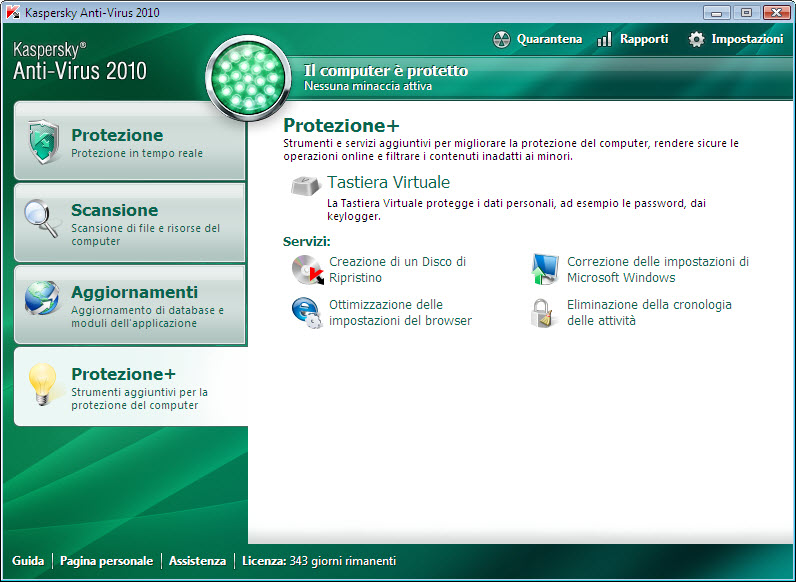Image resolution: width=796 pixels, height=582 pixels.
Task: Open Pagina personale footer link
Action: click(x=107, y=561)
